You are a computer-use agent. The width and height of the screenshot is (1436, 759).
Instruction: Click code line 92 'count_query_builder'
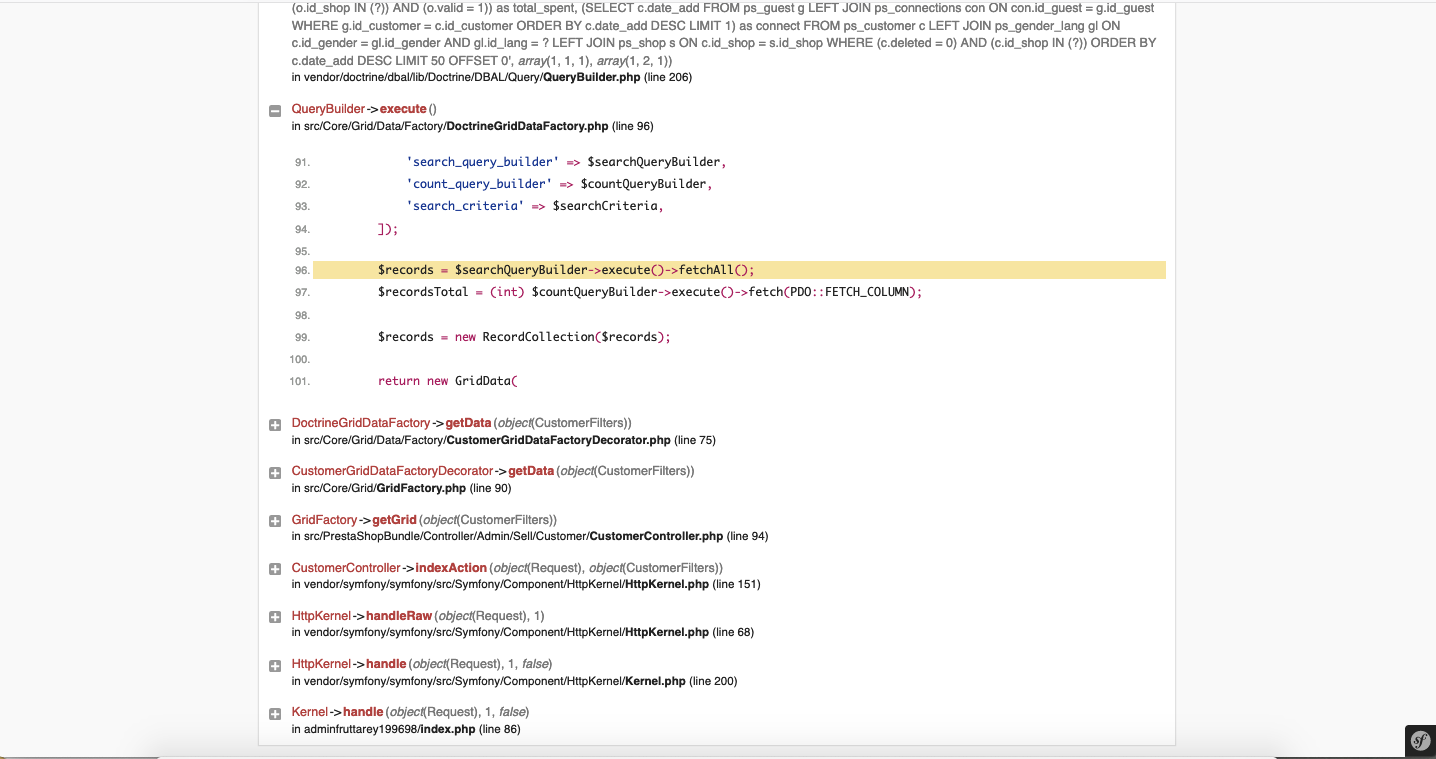[559, 184]
